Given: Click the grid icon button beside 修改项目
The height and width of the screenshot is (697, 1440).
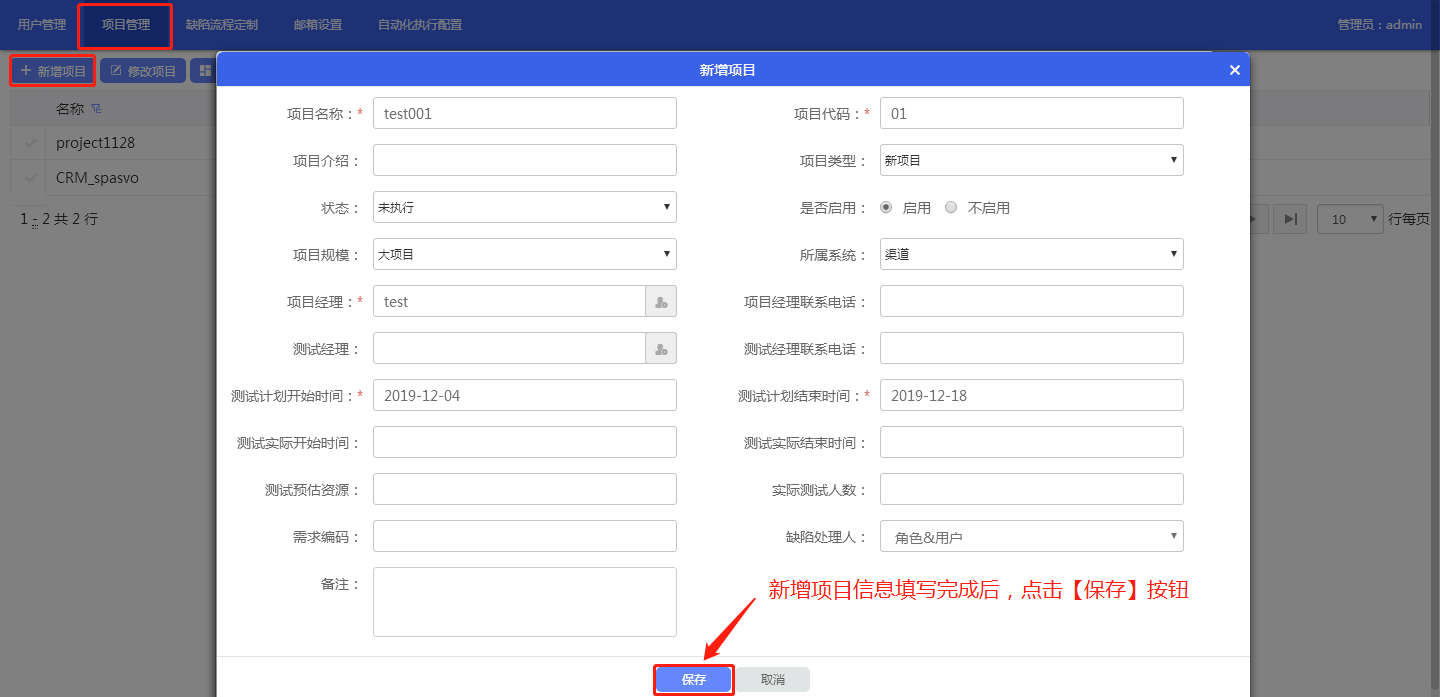Looking at the screenshot, I should [205, 71].
